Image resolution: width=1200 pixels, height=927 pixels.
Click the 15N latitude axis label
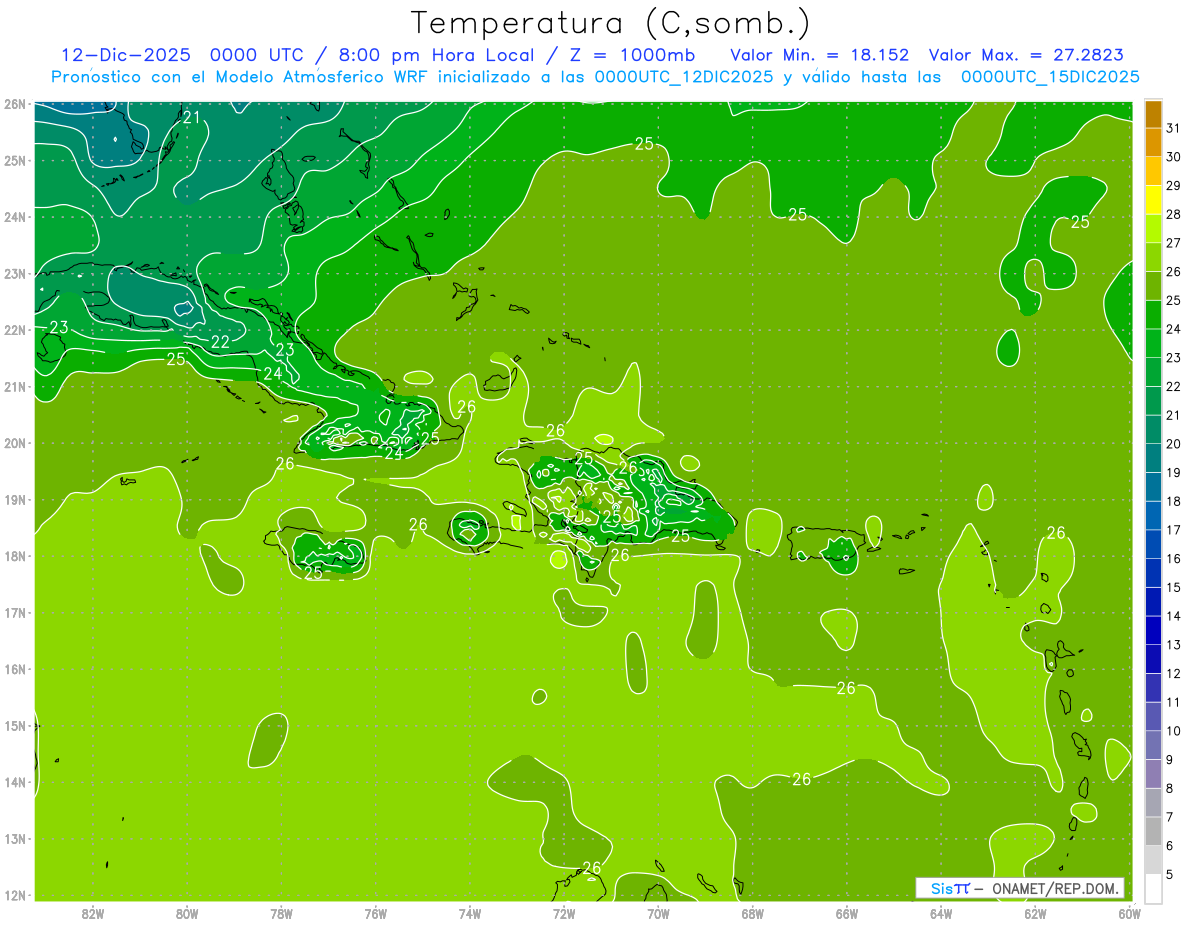click(15, 725)
